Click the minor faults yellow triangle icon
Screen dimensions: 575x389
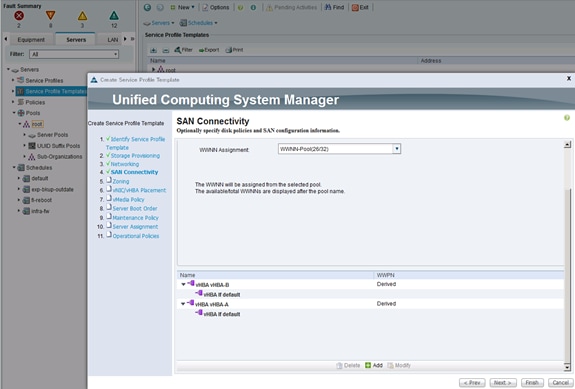coord(83,16)
